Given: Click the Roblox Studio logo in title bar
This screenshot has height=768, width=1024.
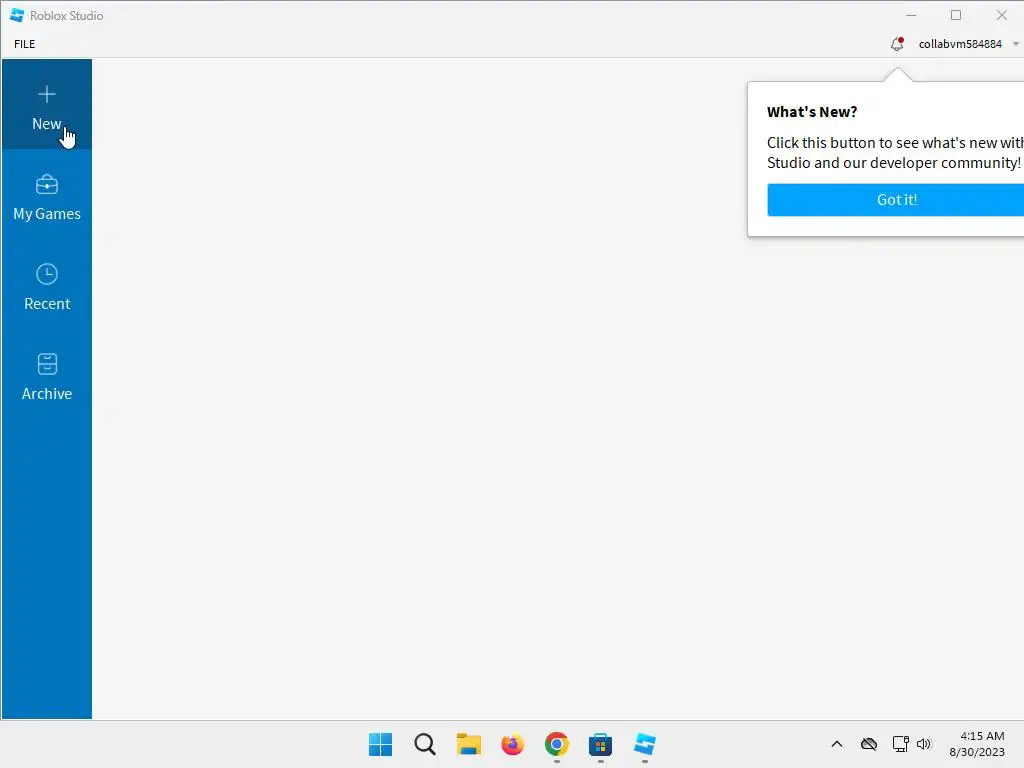Looking at the screenshot, I should pos(17,15).
